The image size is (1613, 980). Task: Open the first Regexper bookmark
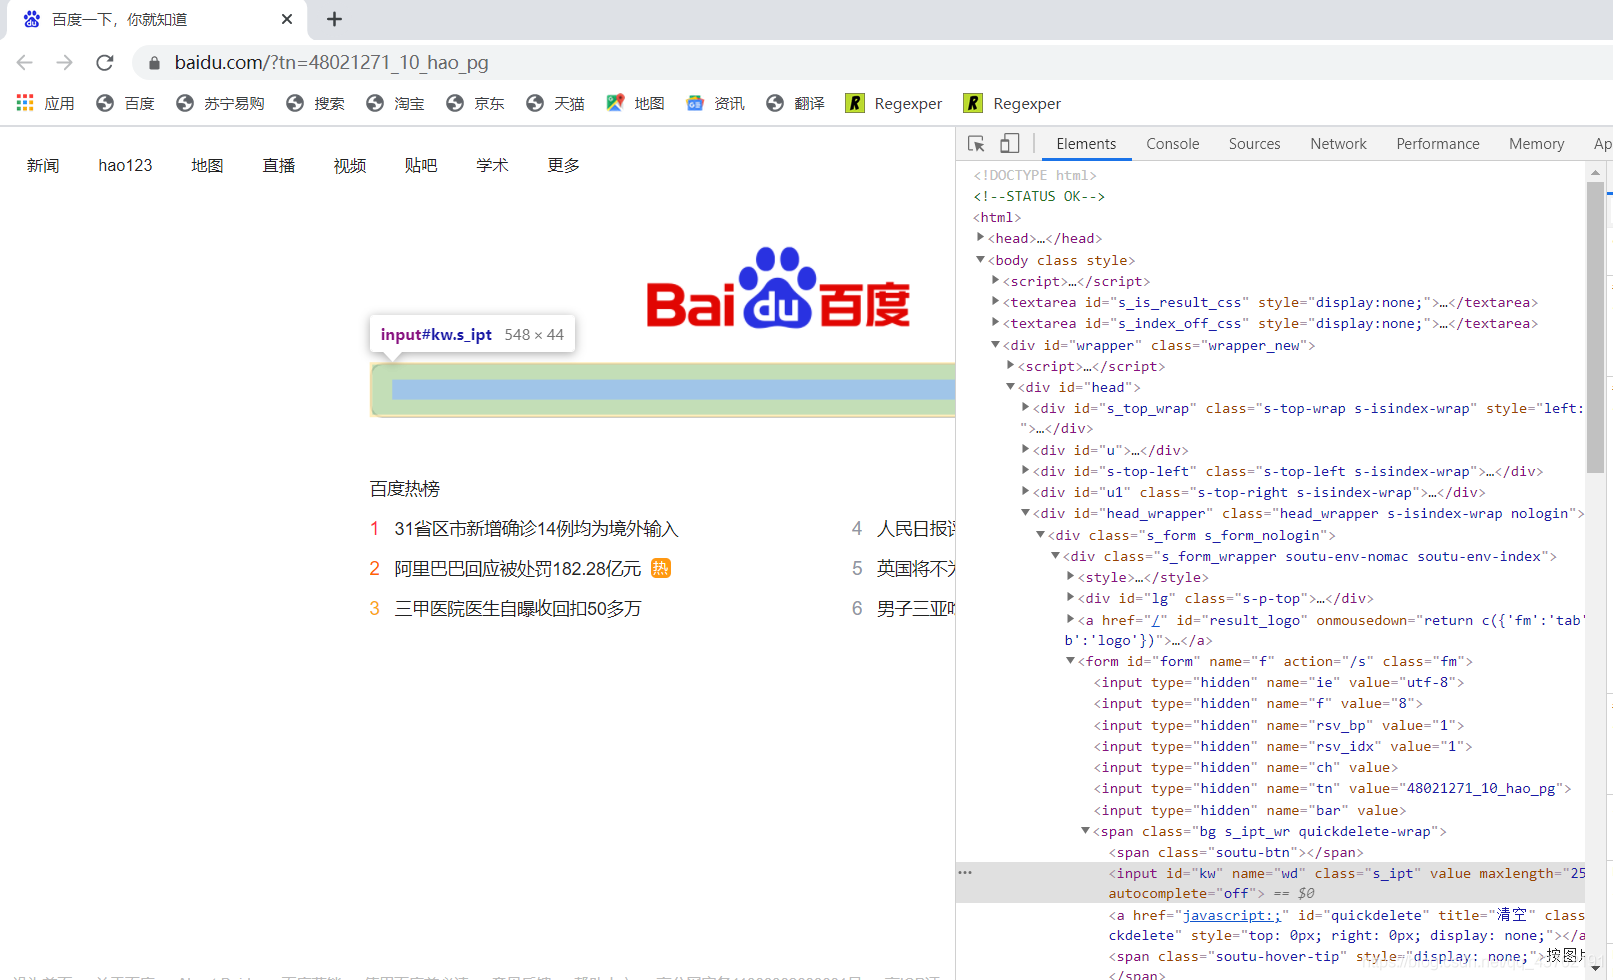click(894, 103)
